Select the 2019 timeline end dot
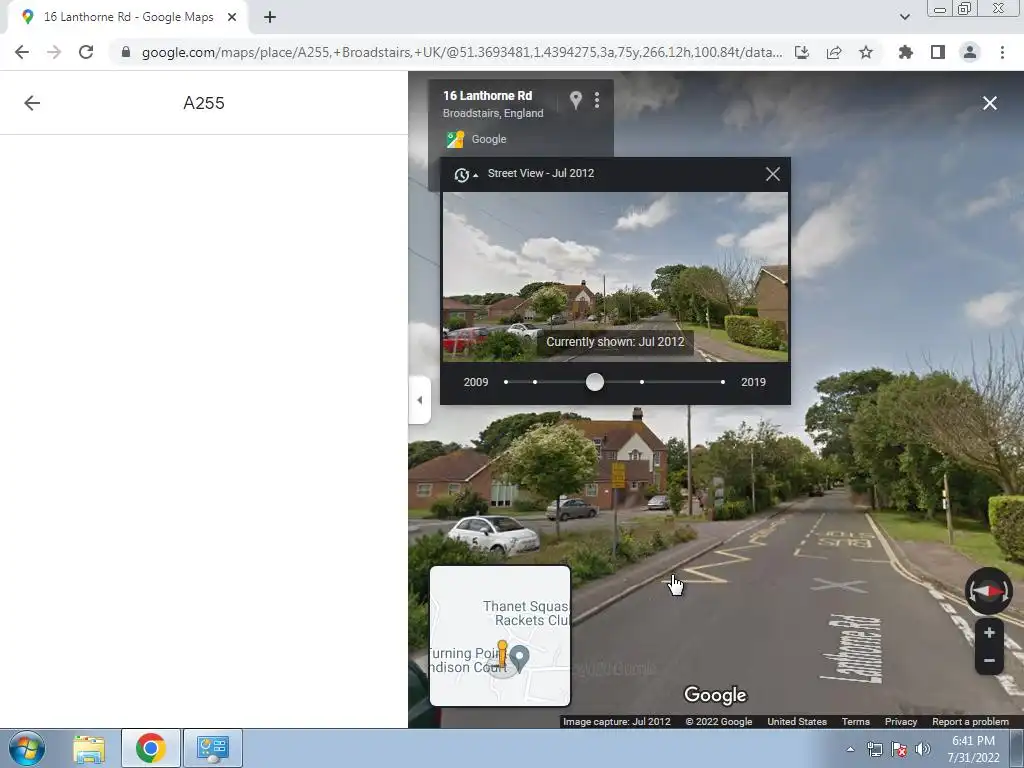 pos(722,382)
